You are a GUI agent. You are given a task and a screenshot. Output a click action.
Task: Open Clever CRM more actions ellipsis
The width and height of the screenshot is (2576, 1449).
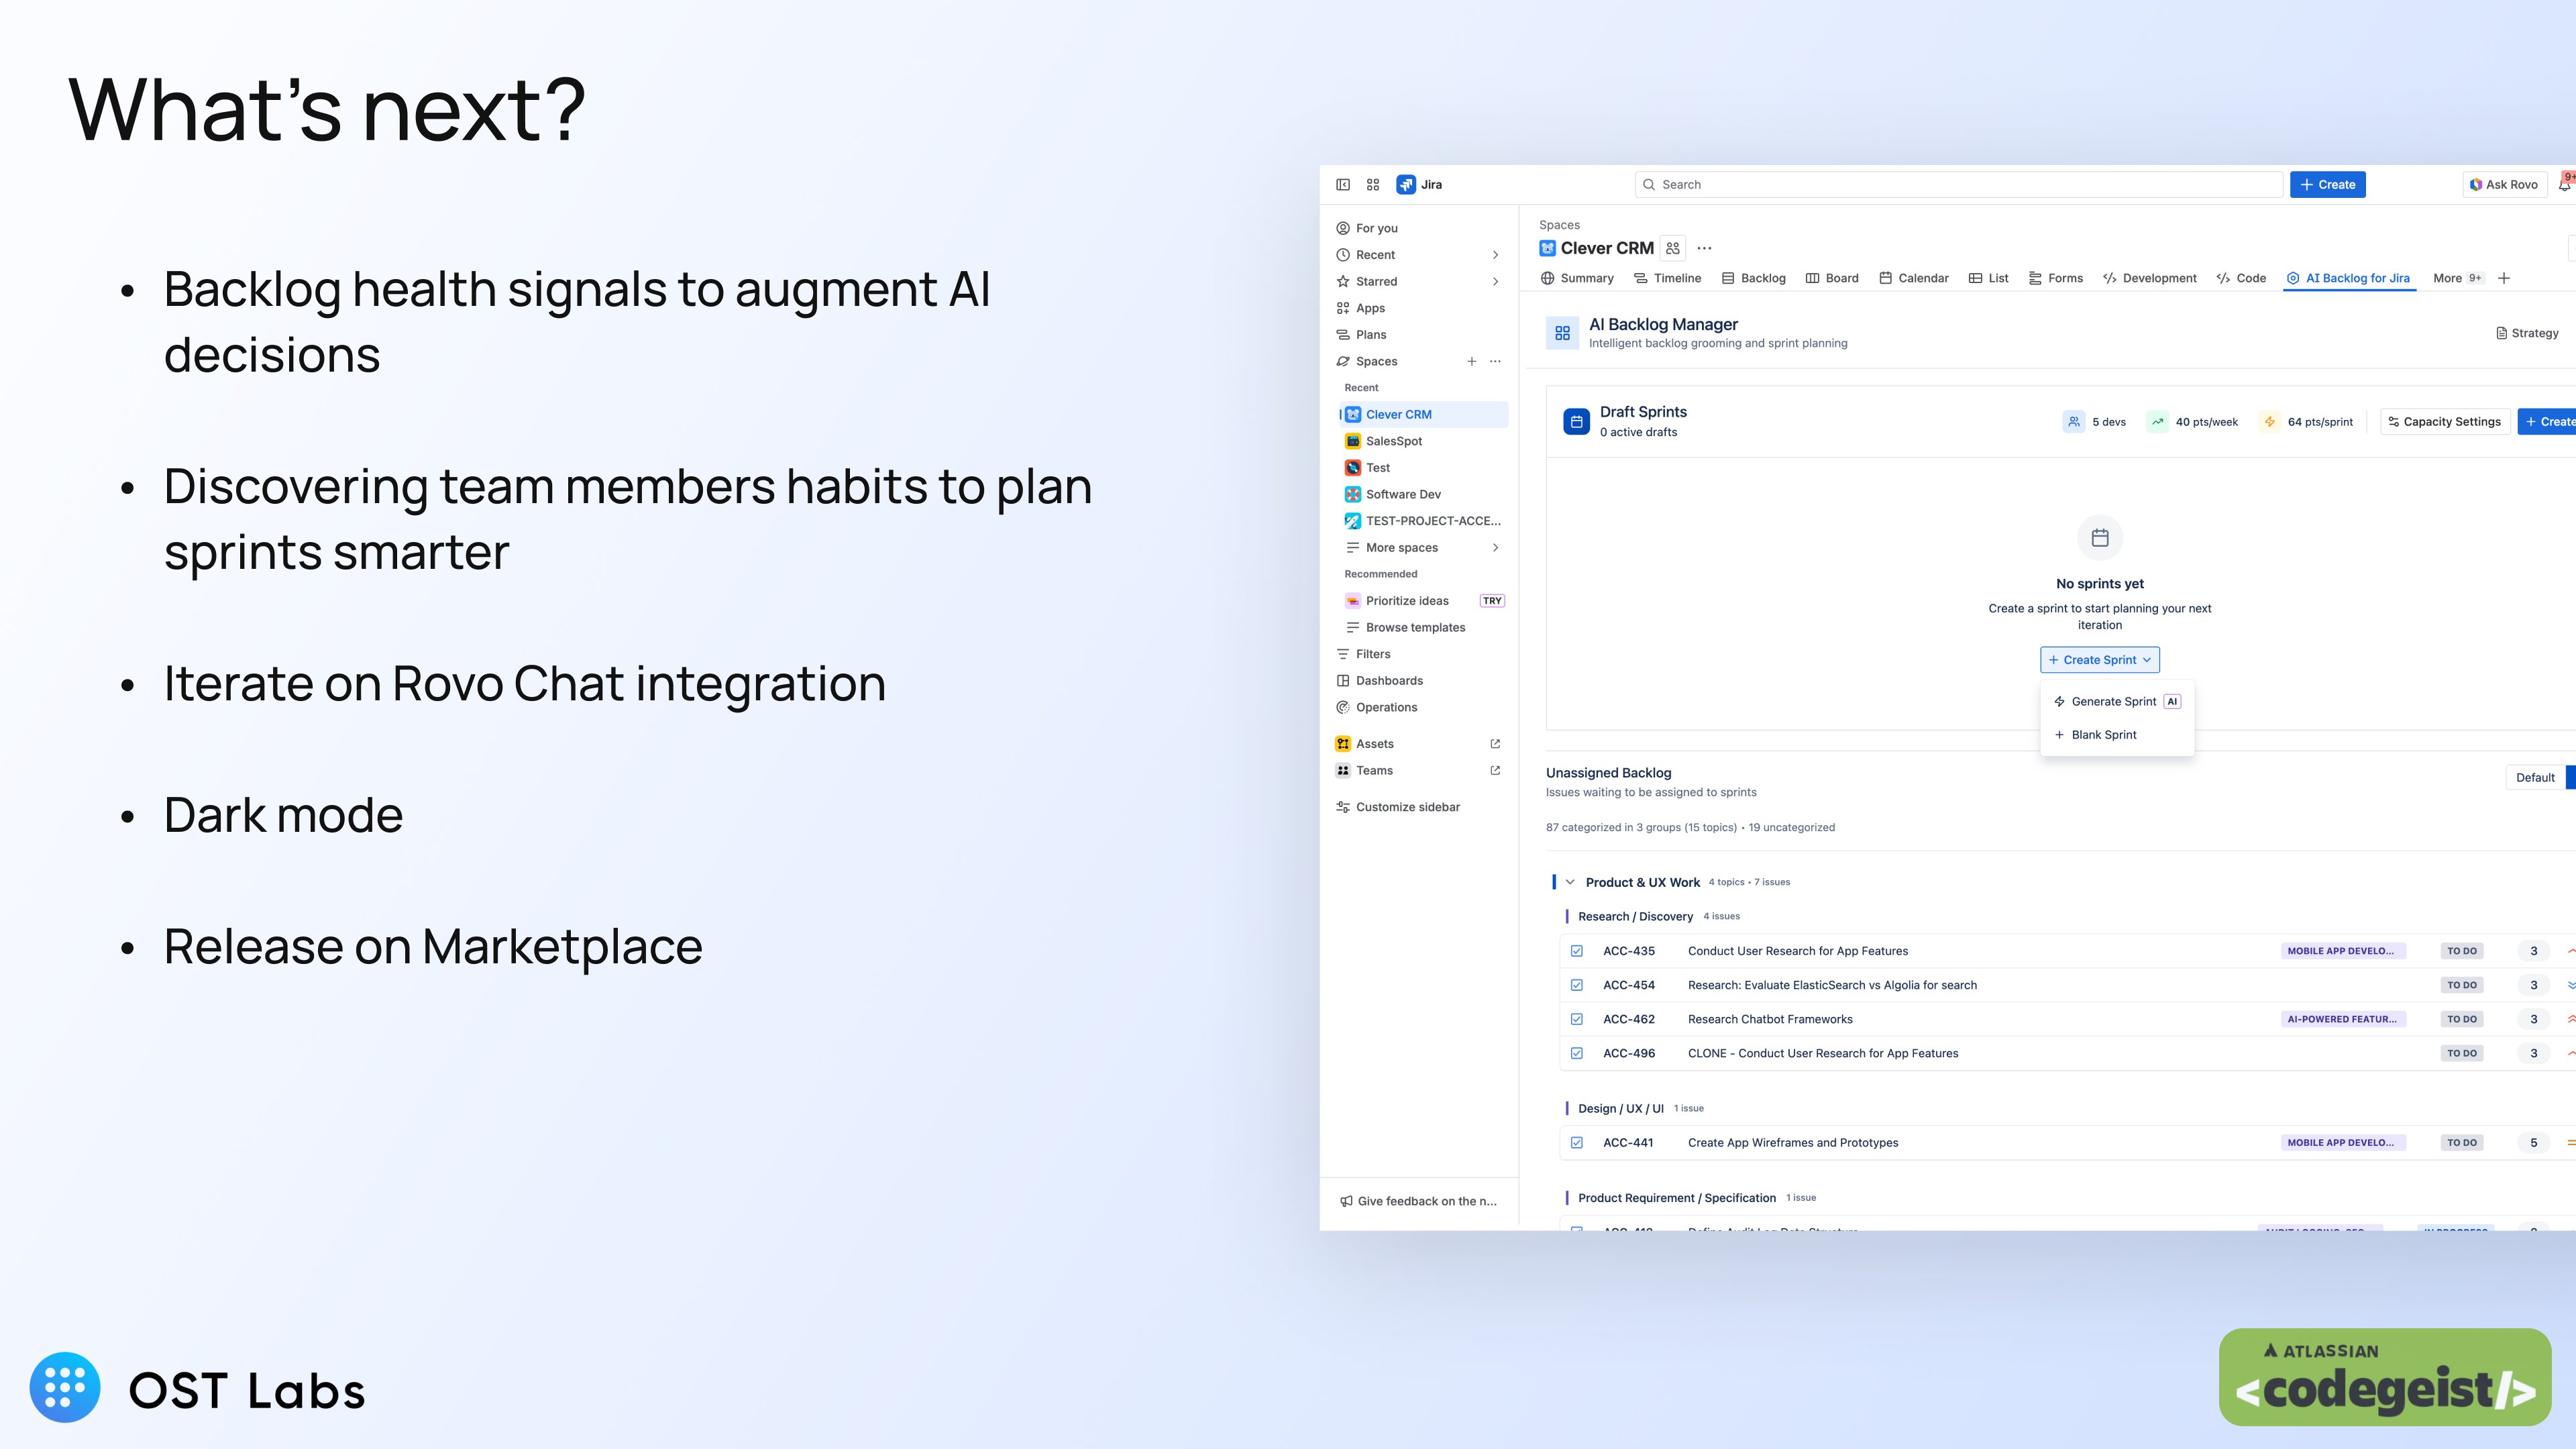pos(1705,248)
